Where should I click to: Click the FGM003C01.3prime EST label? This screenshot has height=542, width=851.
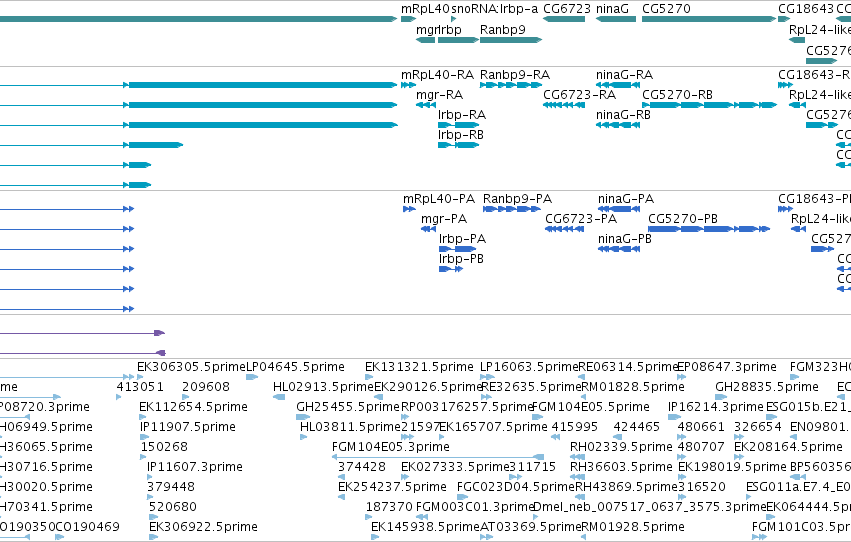click(x=476, y=507)
